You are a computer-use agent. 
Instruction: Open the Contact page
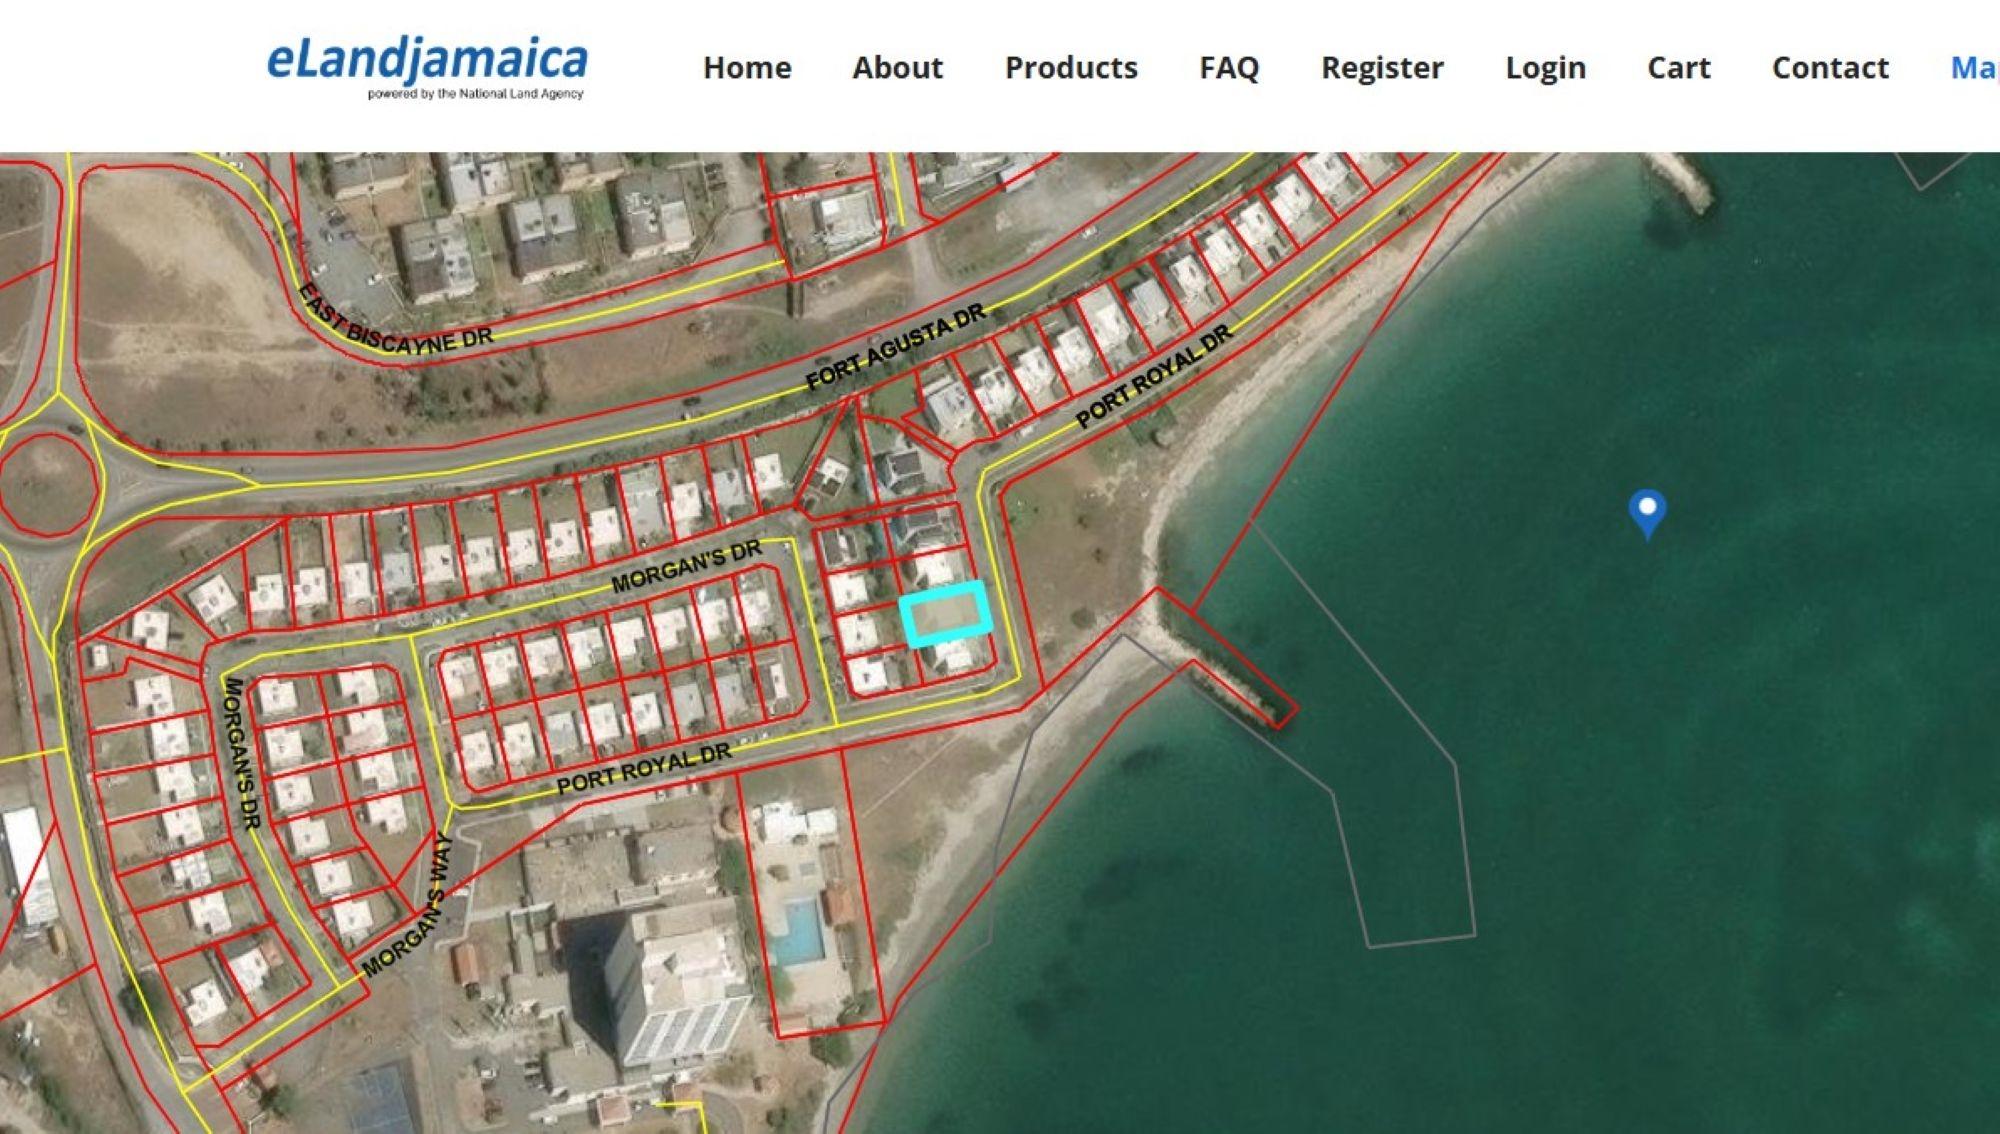coord(1829,68)
